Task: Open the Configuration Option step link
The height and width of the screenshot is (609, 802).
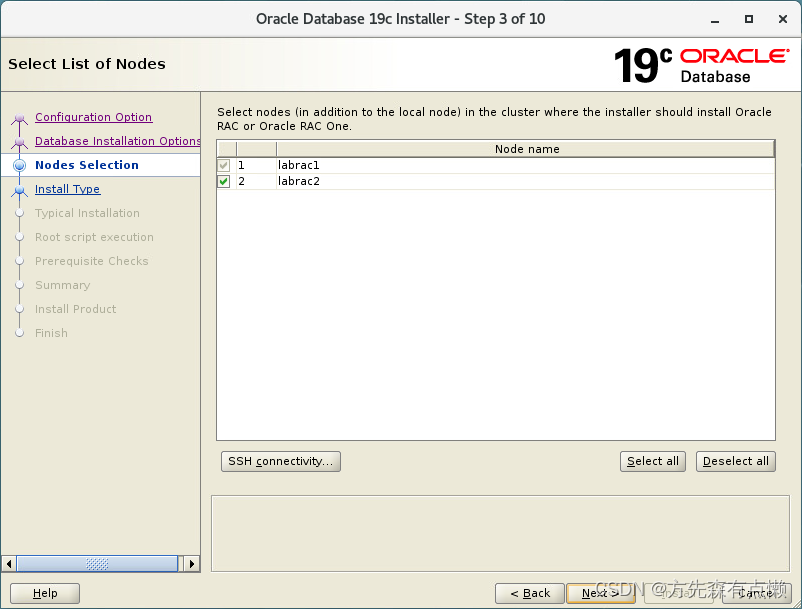Action: point(94,117)
